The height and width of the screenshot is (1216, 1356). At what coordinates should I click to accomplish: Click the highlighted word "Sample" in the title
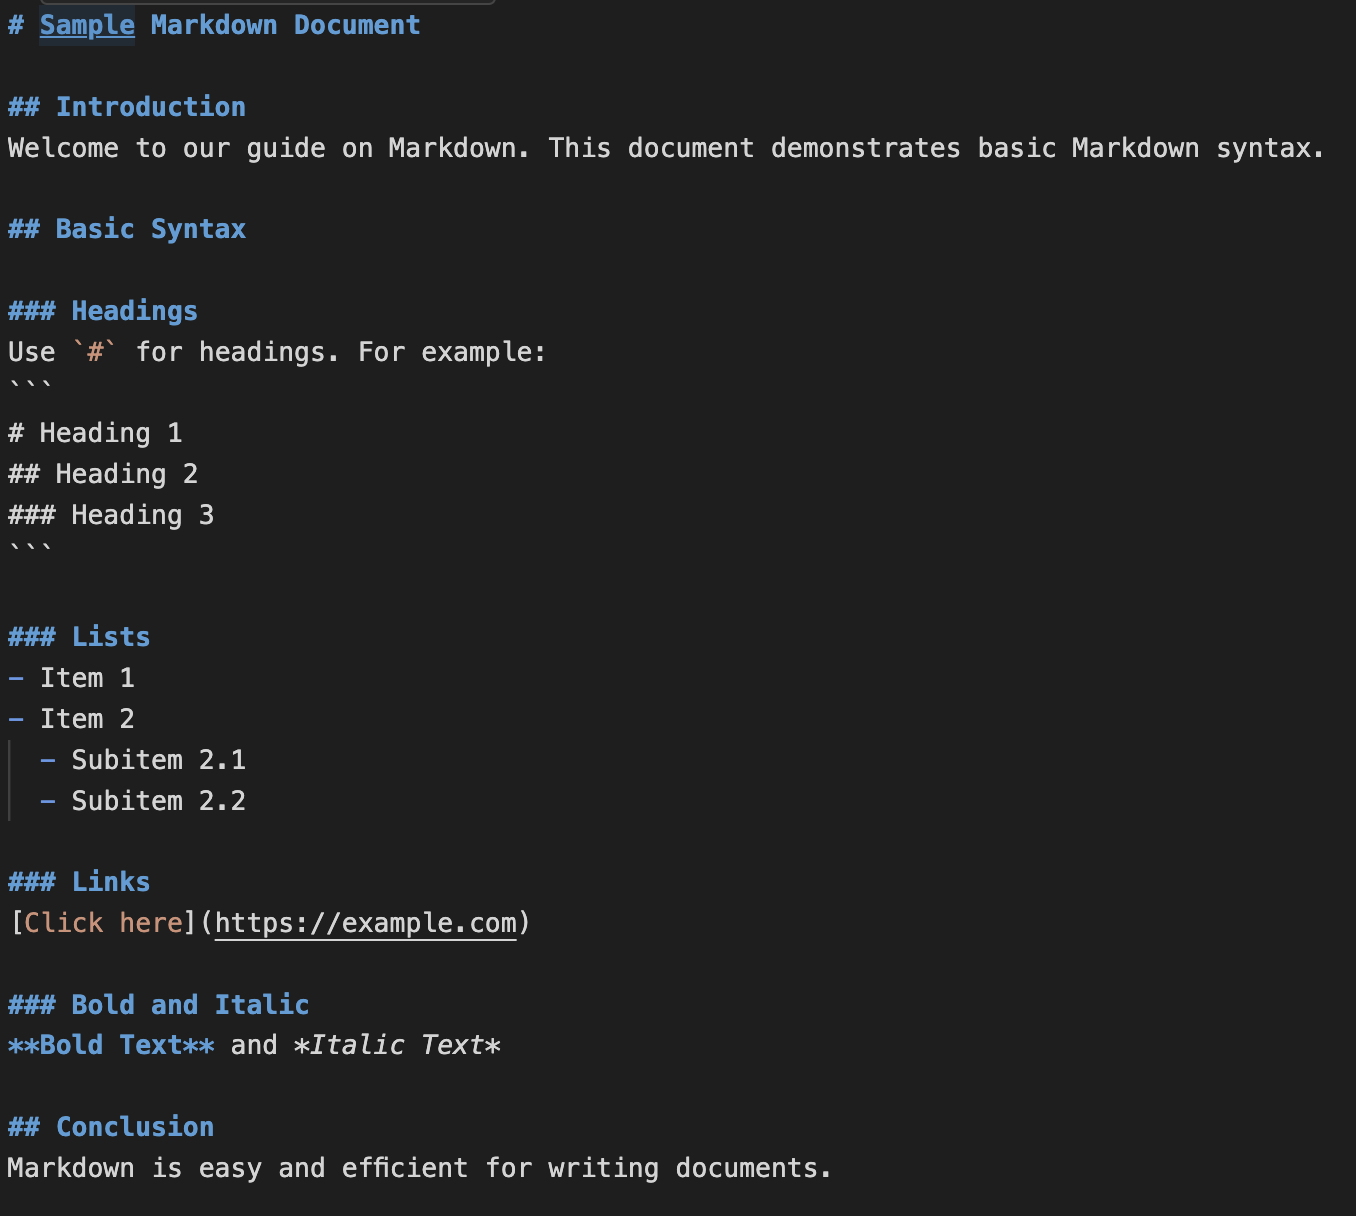(x=87, y=25)
